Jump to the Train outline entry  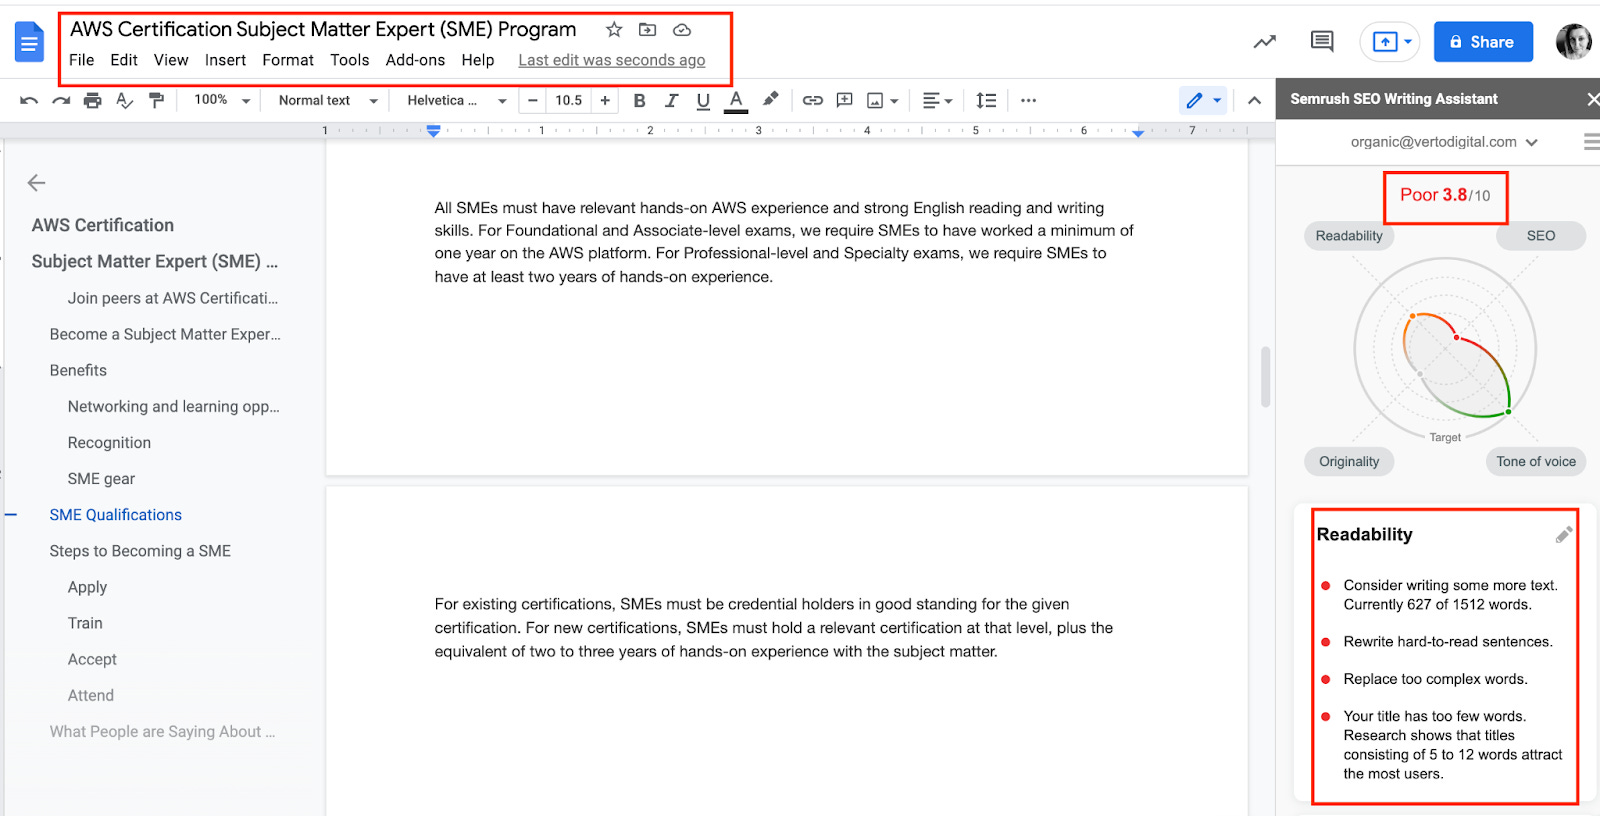tap(85, 623)
